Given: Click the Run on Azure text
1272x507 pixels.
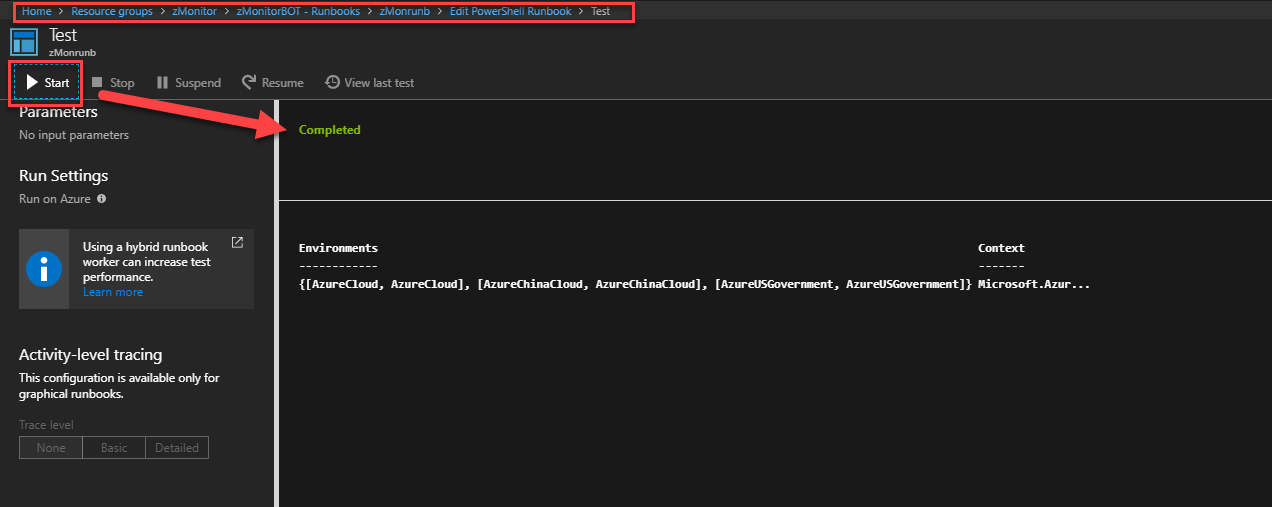Looking at the screenshot, I should pos(55,199).
